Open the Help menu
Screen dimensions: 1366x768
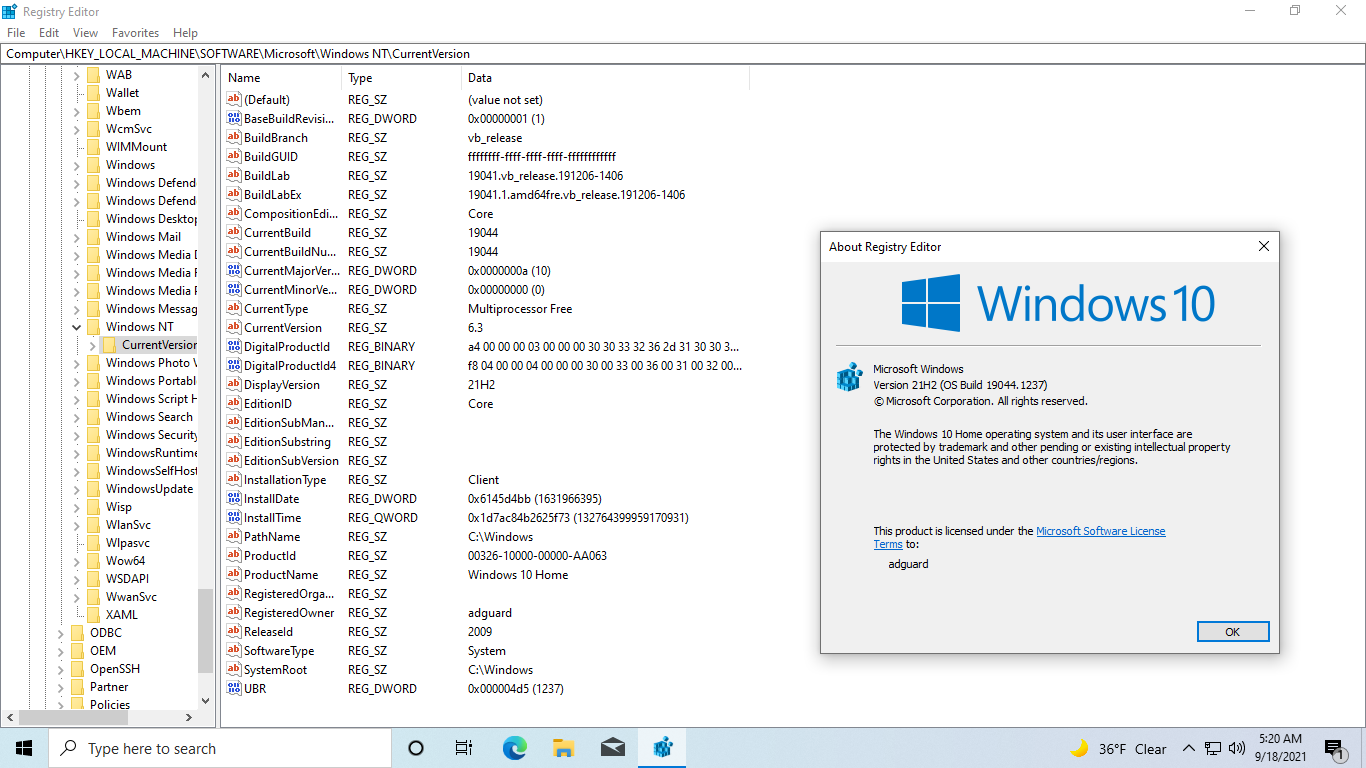click(185, 33)
